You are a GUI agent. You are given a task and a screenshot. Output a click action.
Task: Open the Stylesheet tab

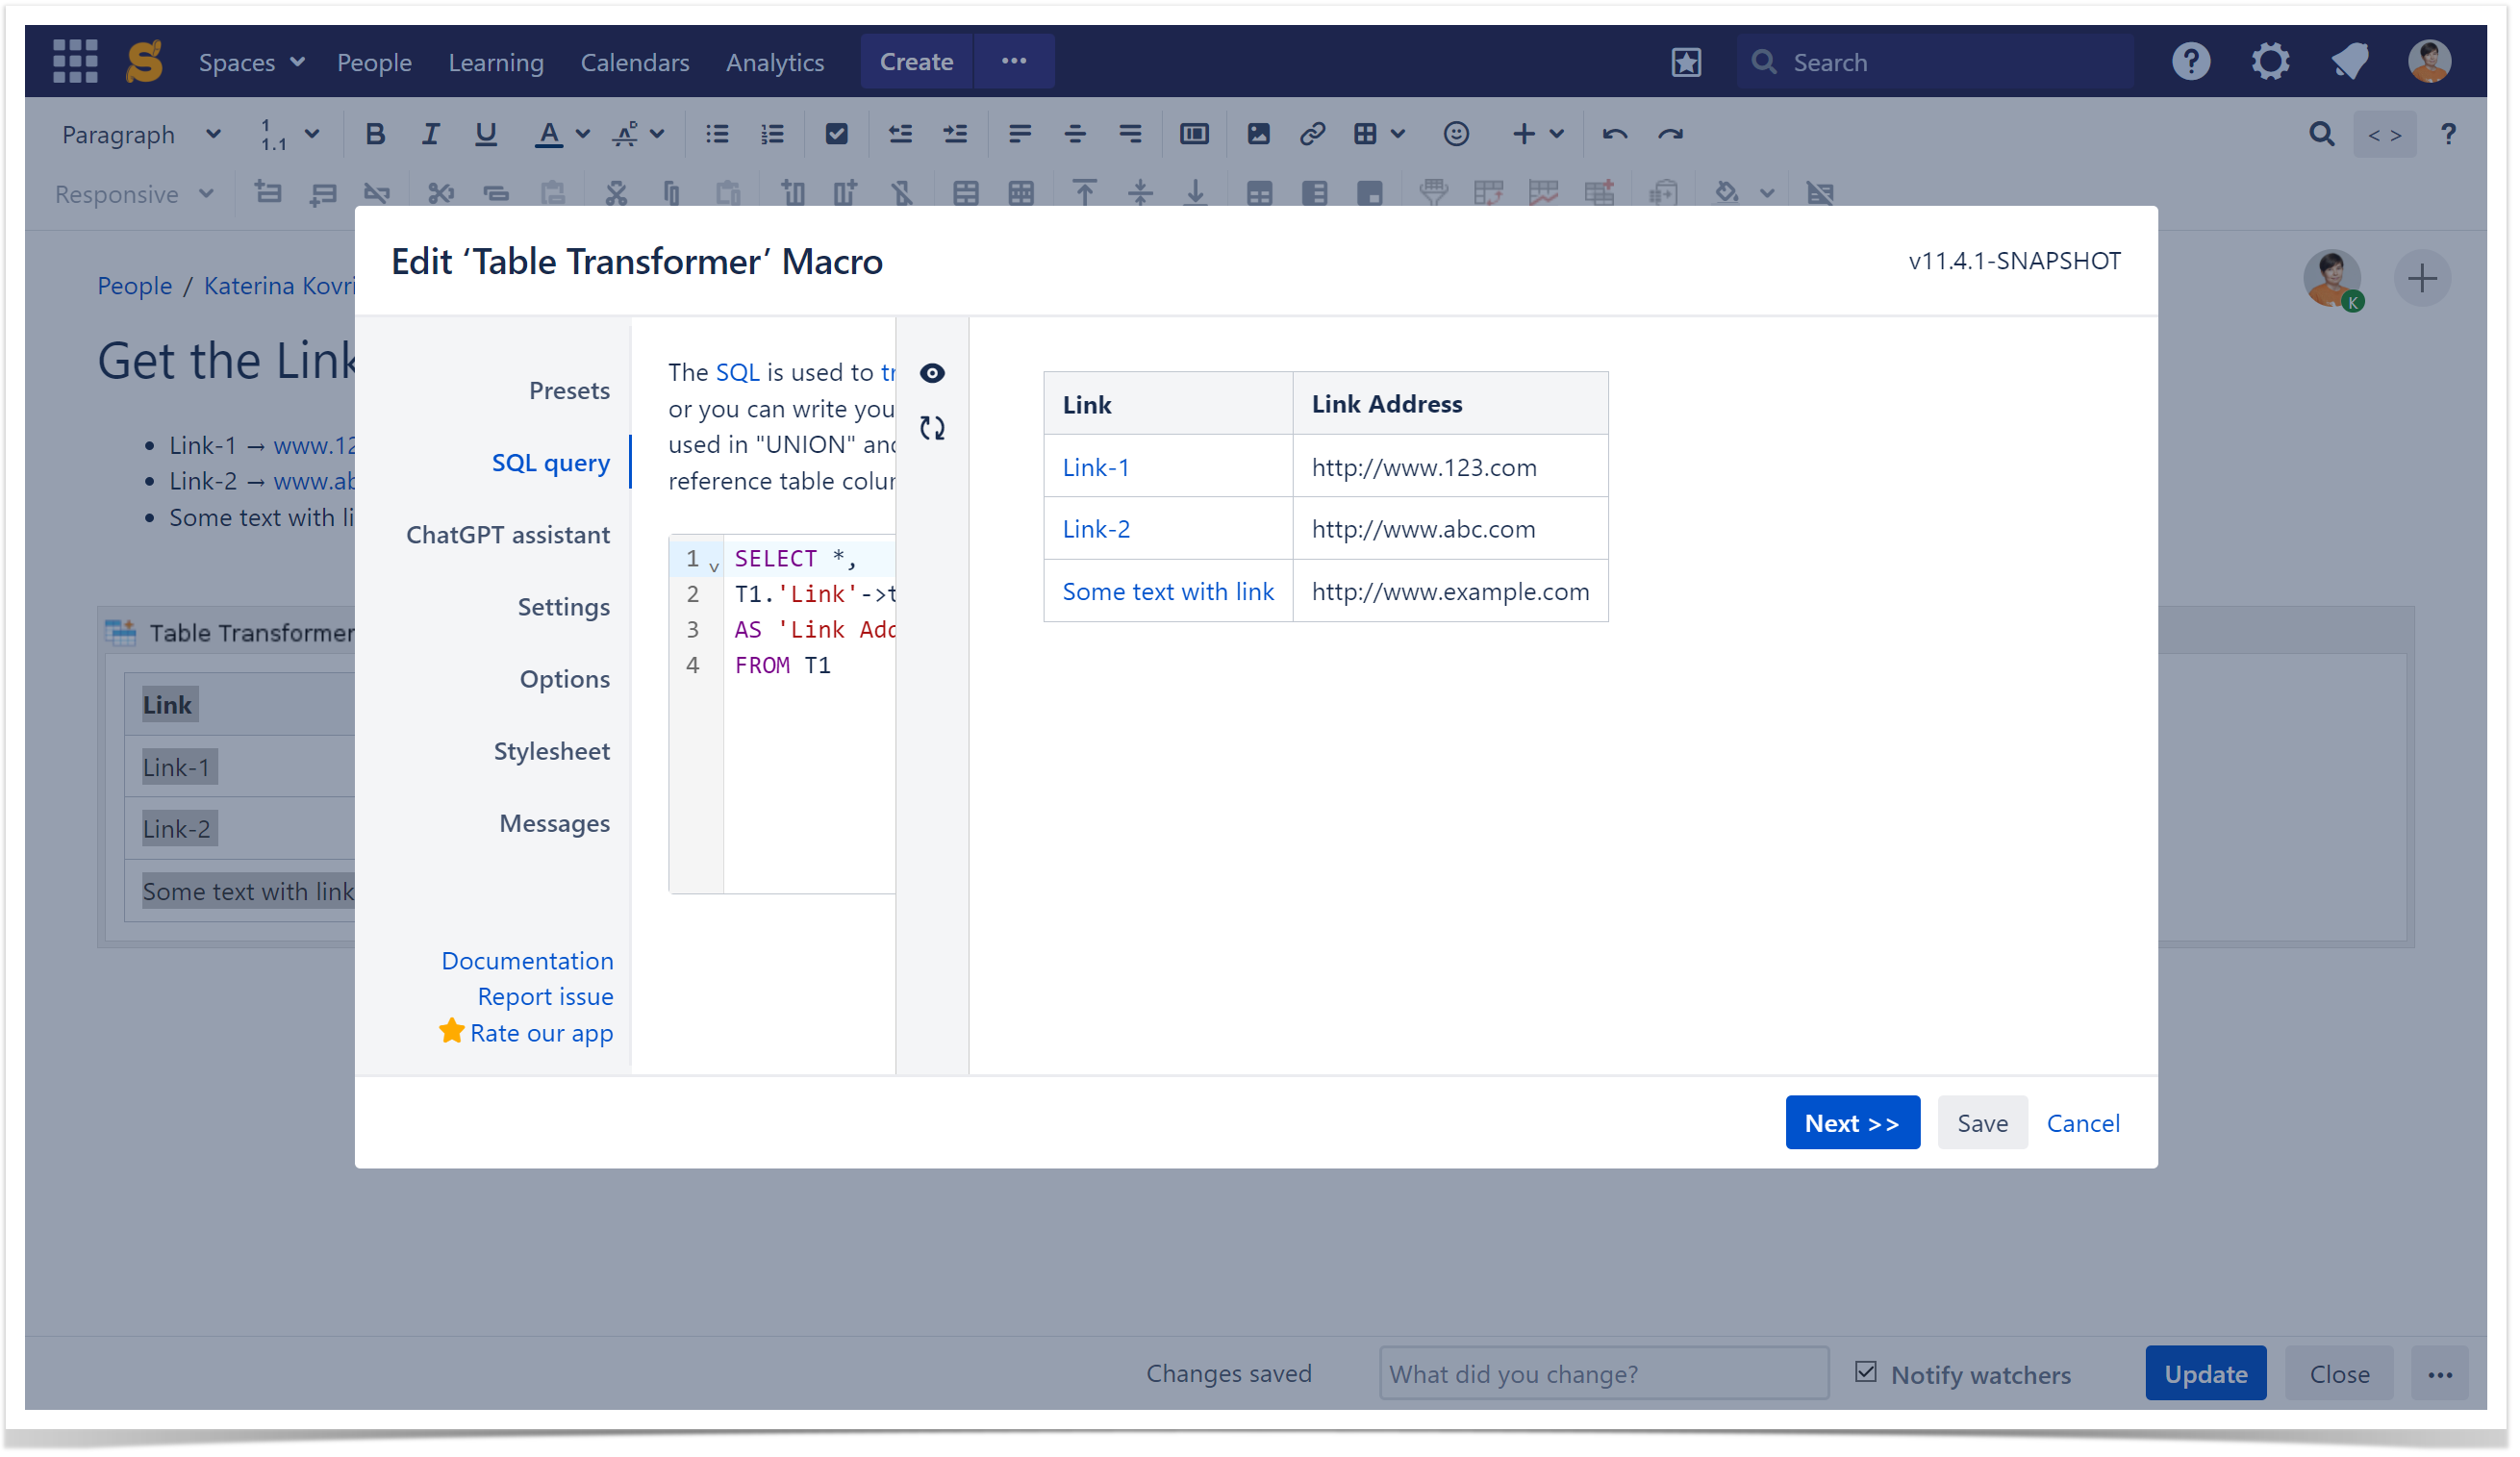point(551,751)
